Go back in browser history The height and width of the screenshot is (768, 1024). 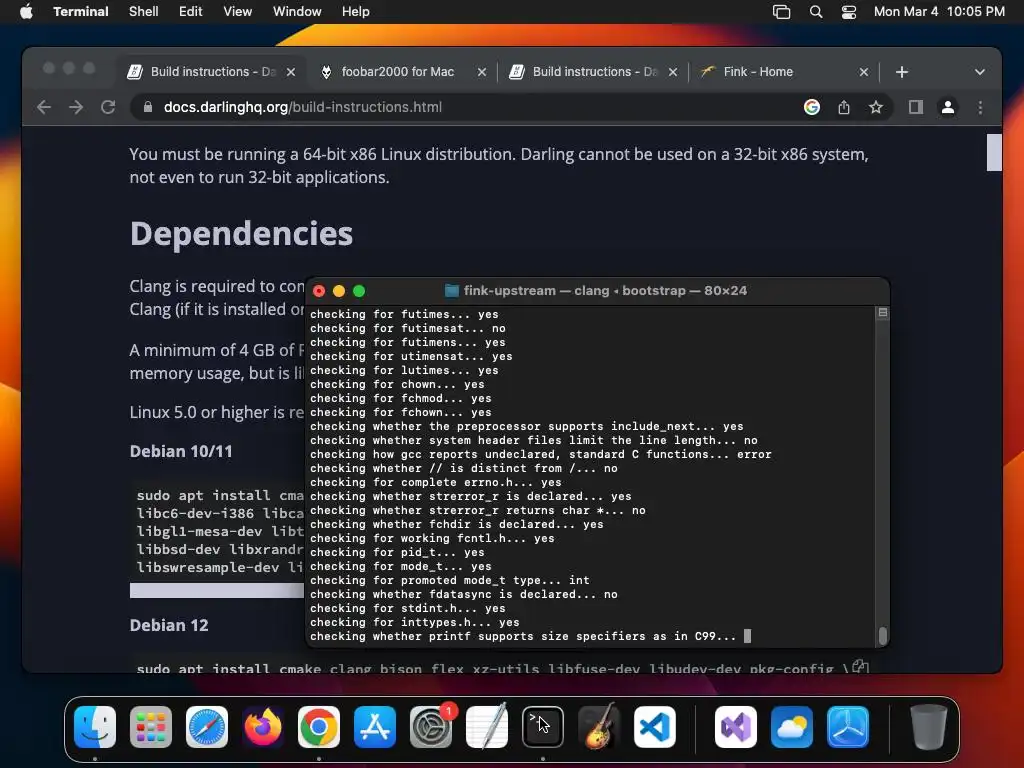[44, 107]
